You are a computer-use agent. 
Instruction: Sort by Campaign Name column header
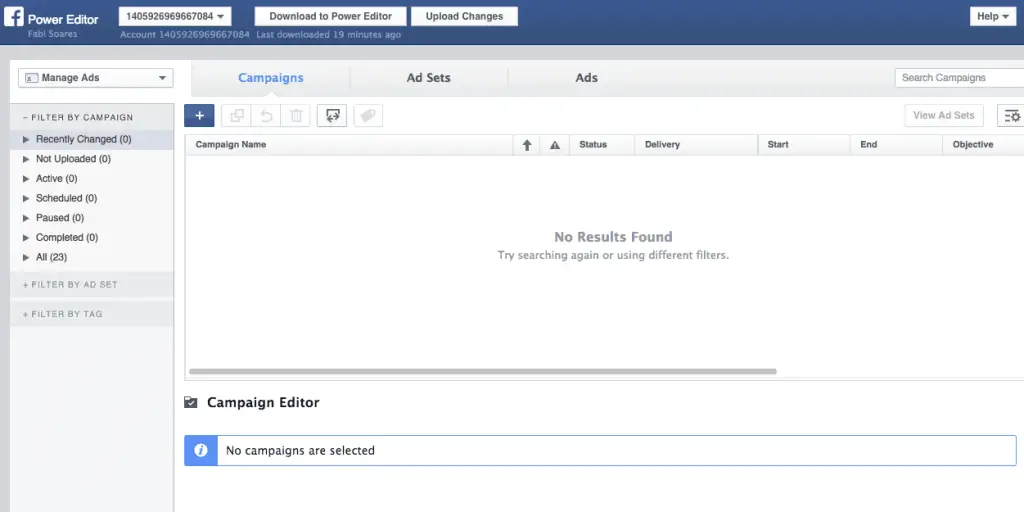click(349, 145)
